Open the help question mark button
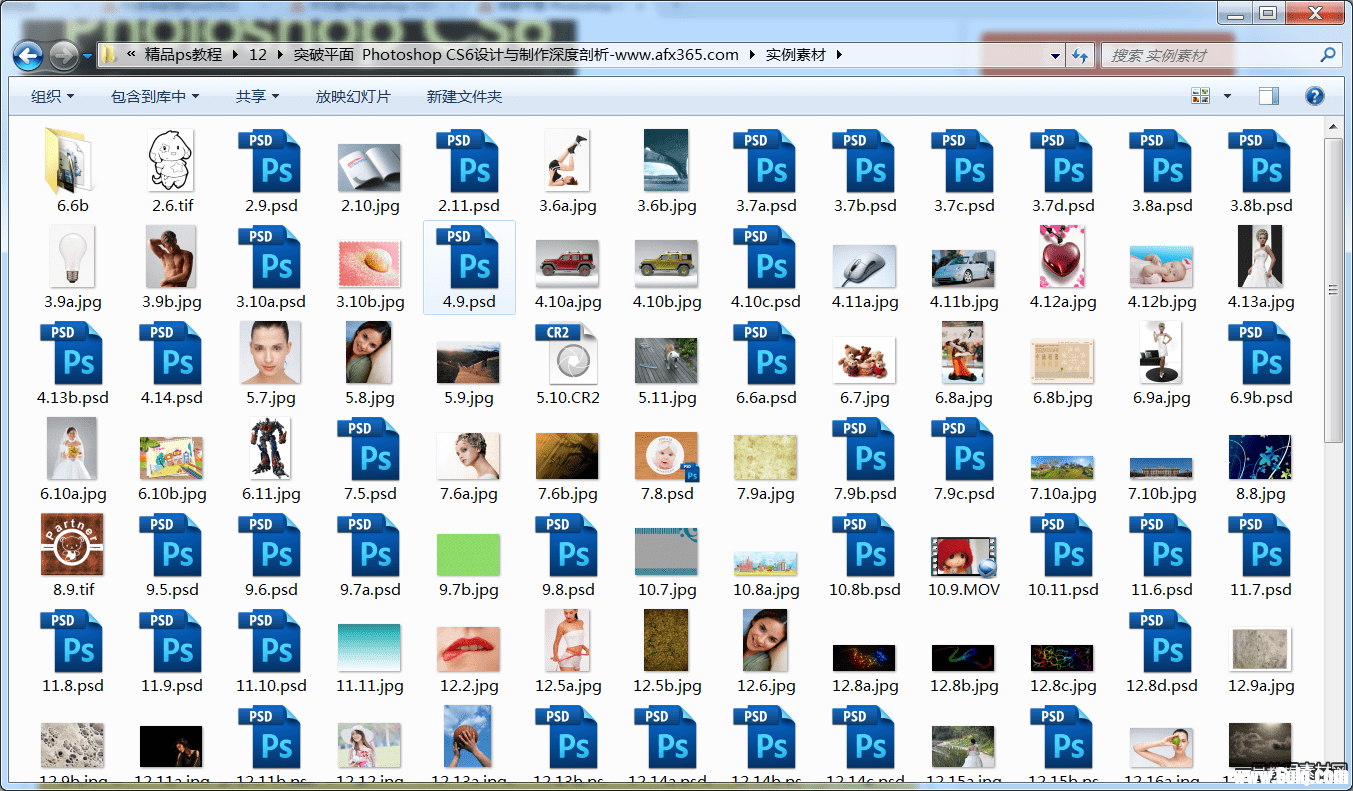The image size is (1353, 791). tap(1315, 97)
